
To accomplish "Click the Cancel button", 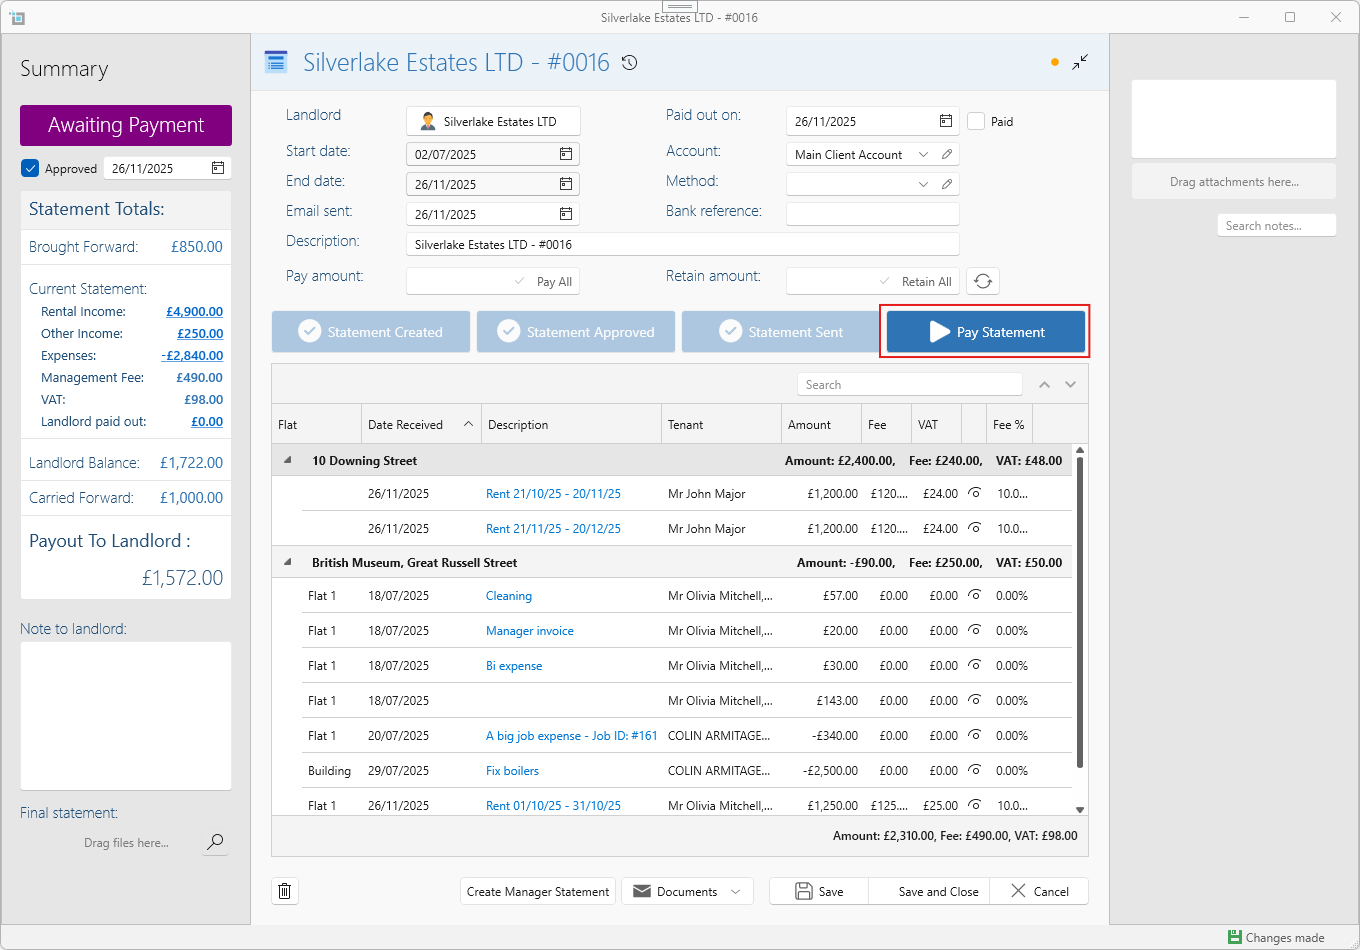I will click(1039, 891).
